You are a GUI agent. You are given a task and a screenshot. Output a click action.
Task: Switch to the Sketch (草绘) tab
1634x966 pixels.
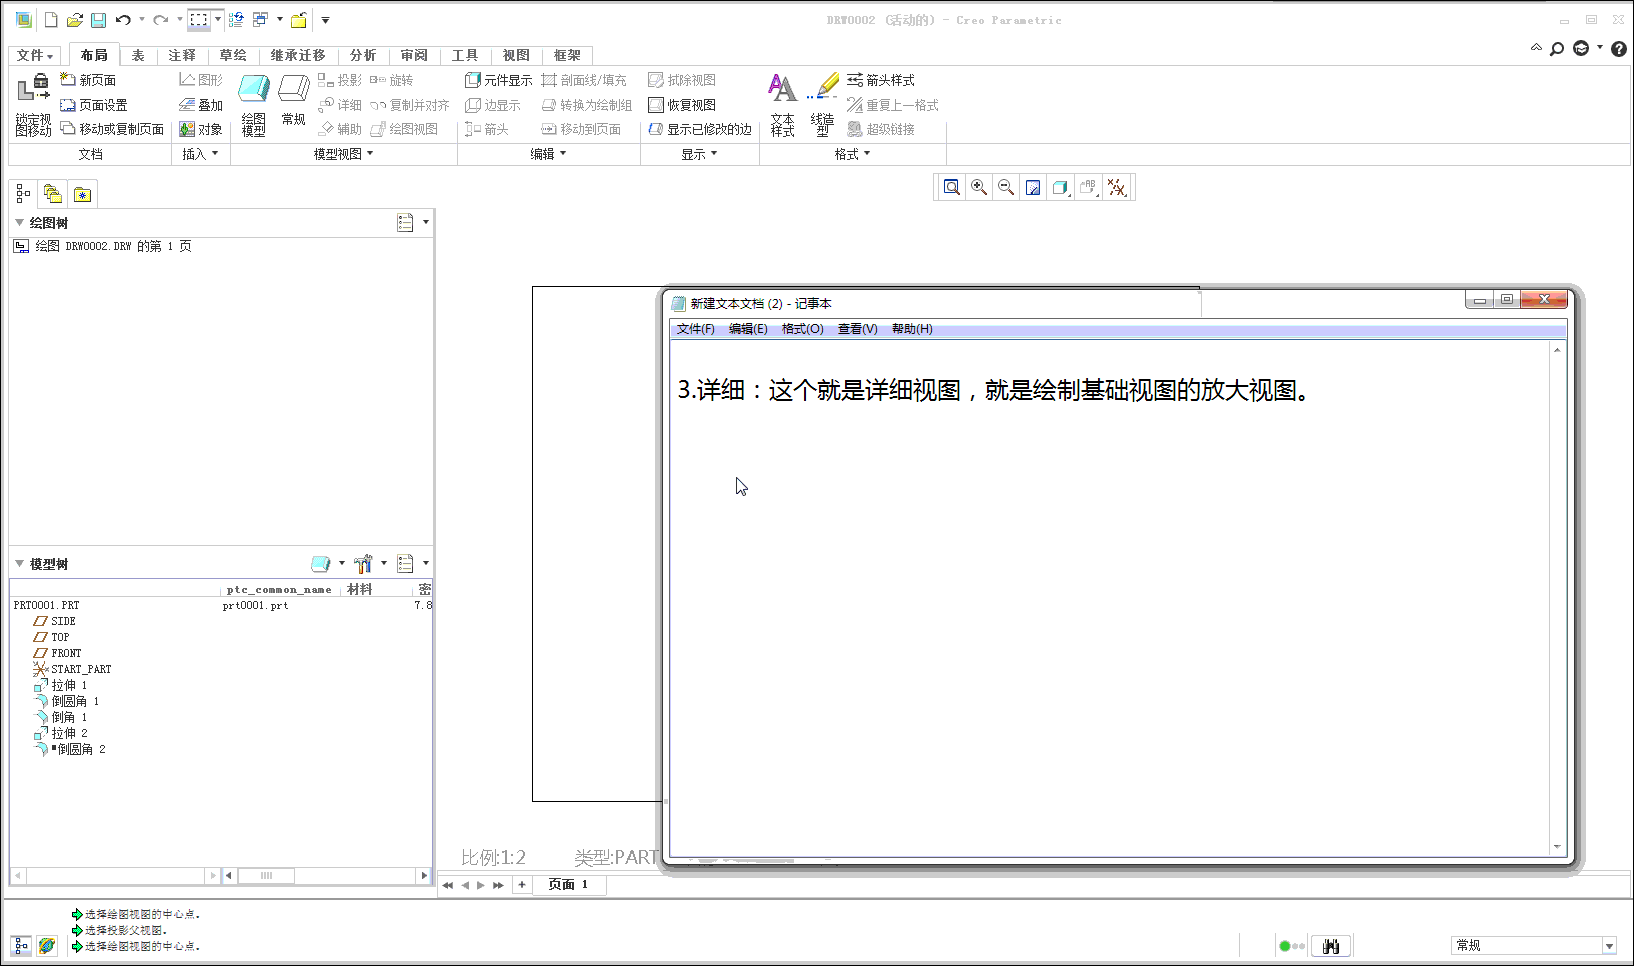(233, 55)
